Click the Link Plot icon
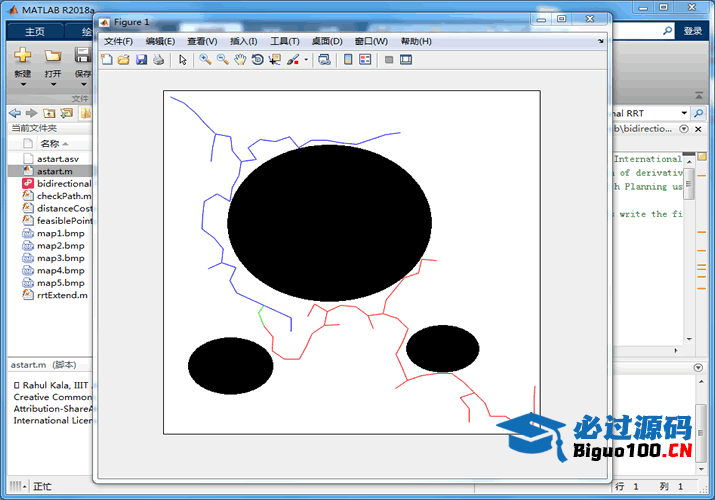The image size is (715, 500). pyautogui.click(x=324, y=60)
